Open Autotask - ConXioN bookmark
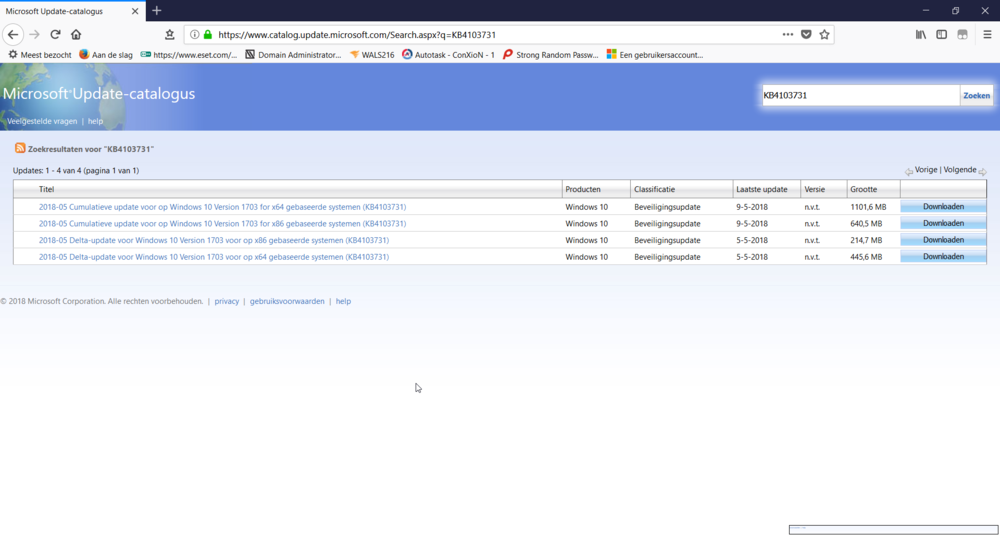The image size is (1000, 536). (x=448, y=55)
